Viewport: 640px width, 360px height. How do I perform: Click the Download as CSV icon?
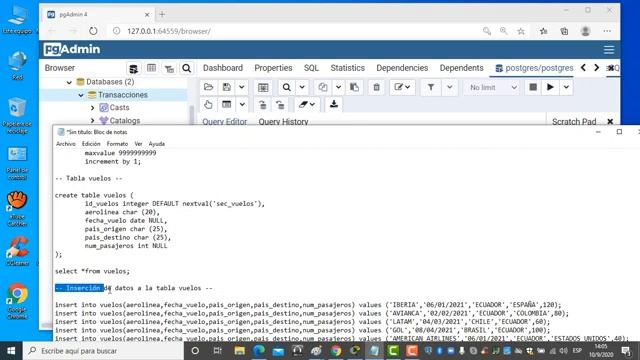(x=334, y=104)
